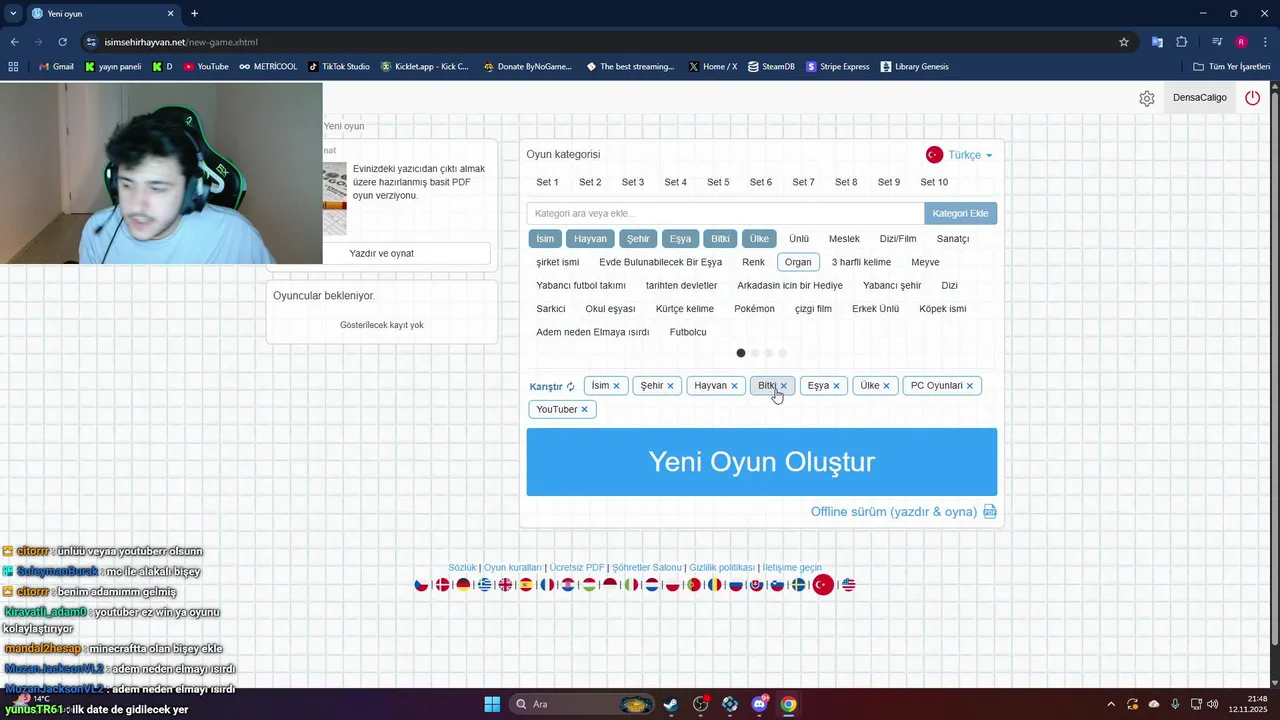
Task: Click the Yeni Oyun Oluştur button
Action: [762, 462]
